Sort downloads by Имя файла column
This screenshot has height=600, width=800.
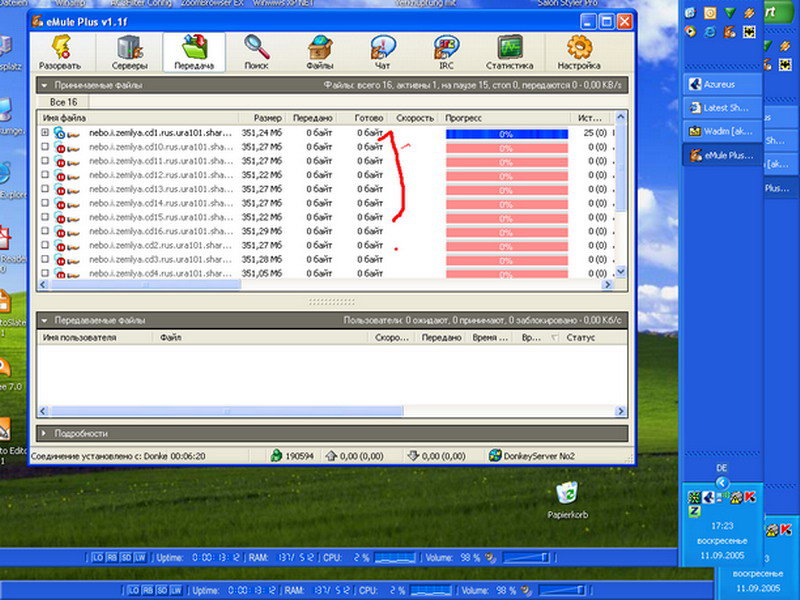(x=138, y=118)
